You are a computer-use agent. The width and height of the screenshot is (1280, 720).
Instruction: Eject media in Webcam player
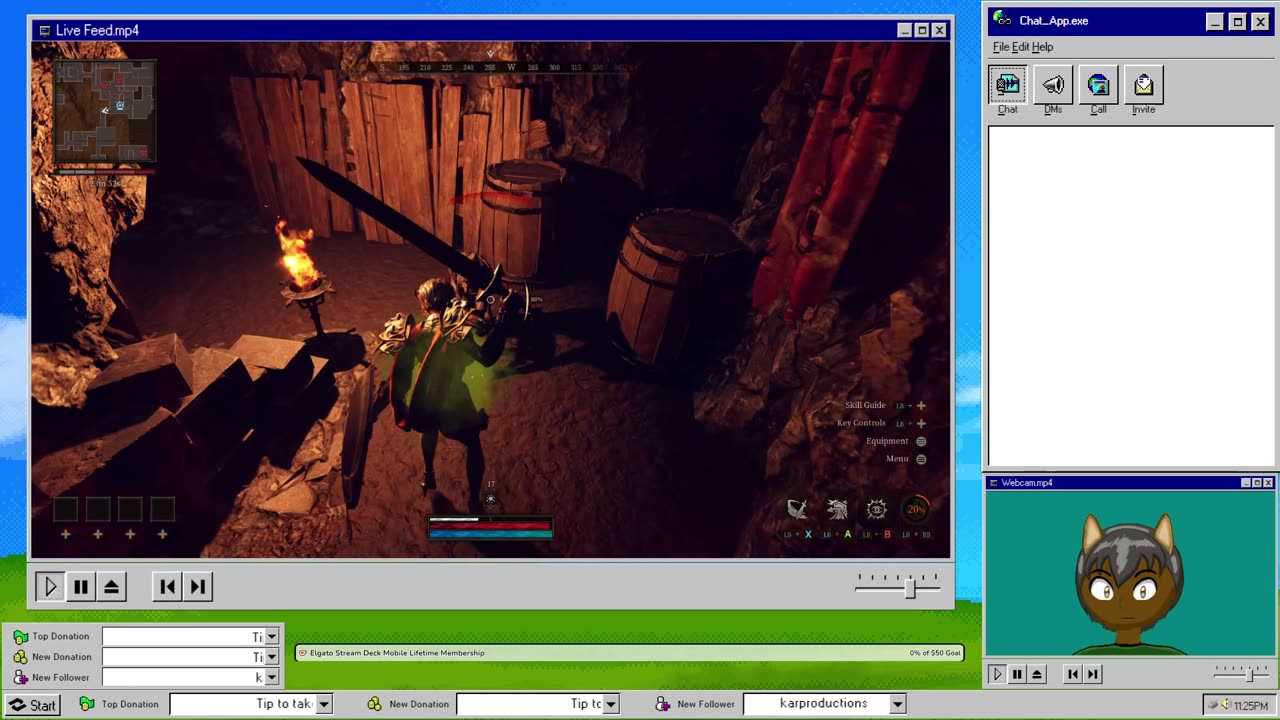coord(1037,674)
